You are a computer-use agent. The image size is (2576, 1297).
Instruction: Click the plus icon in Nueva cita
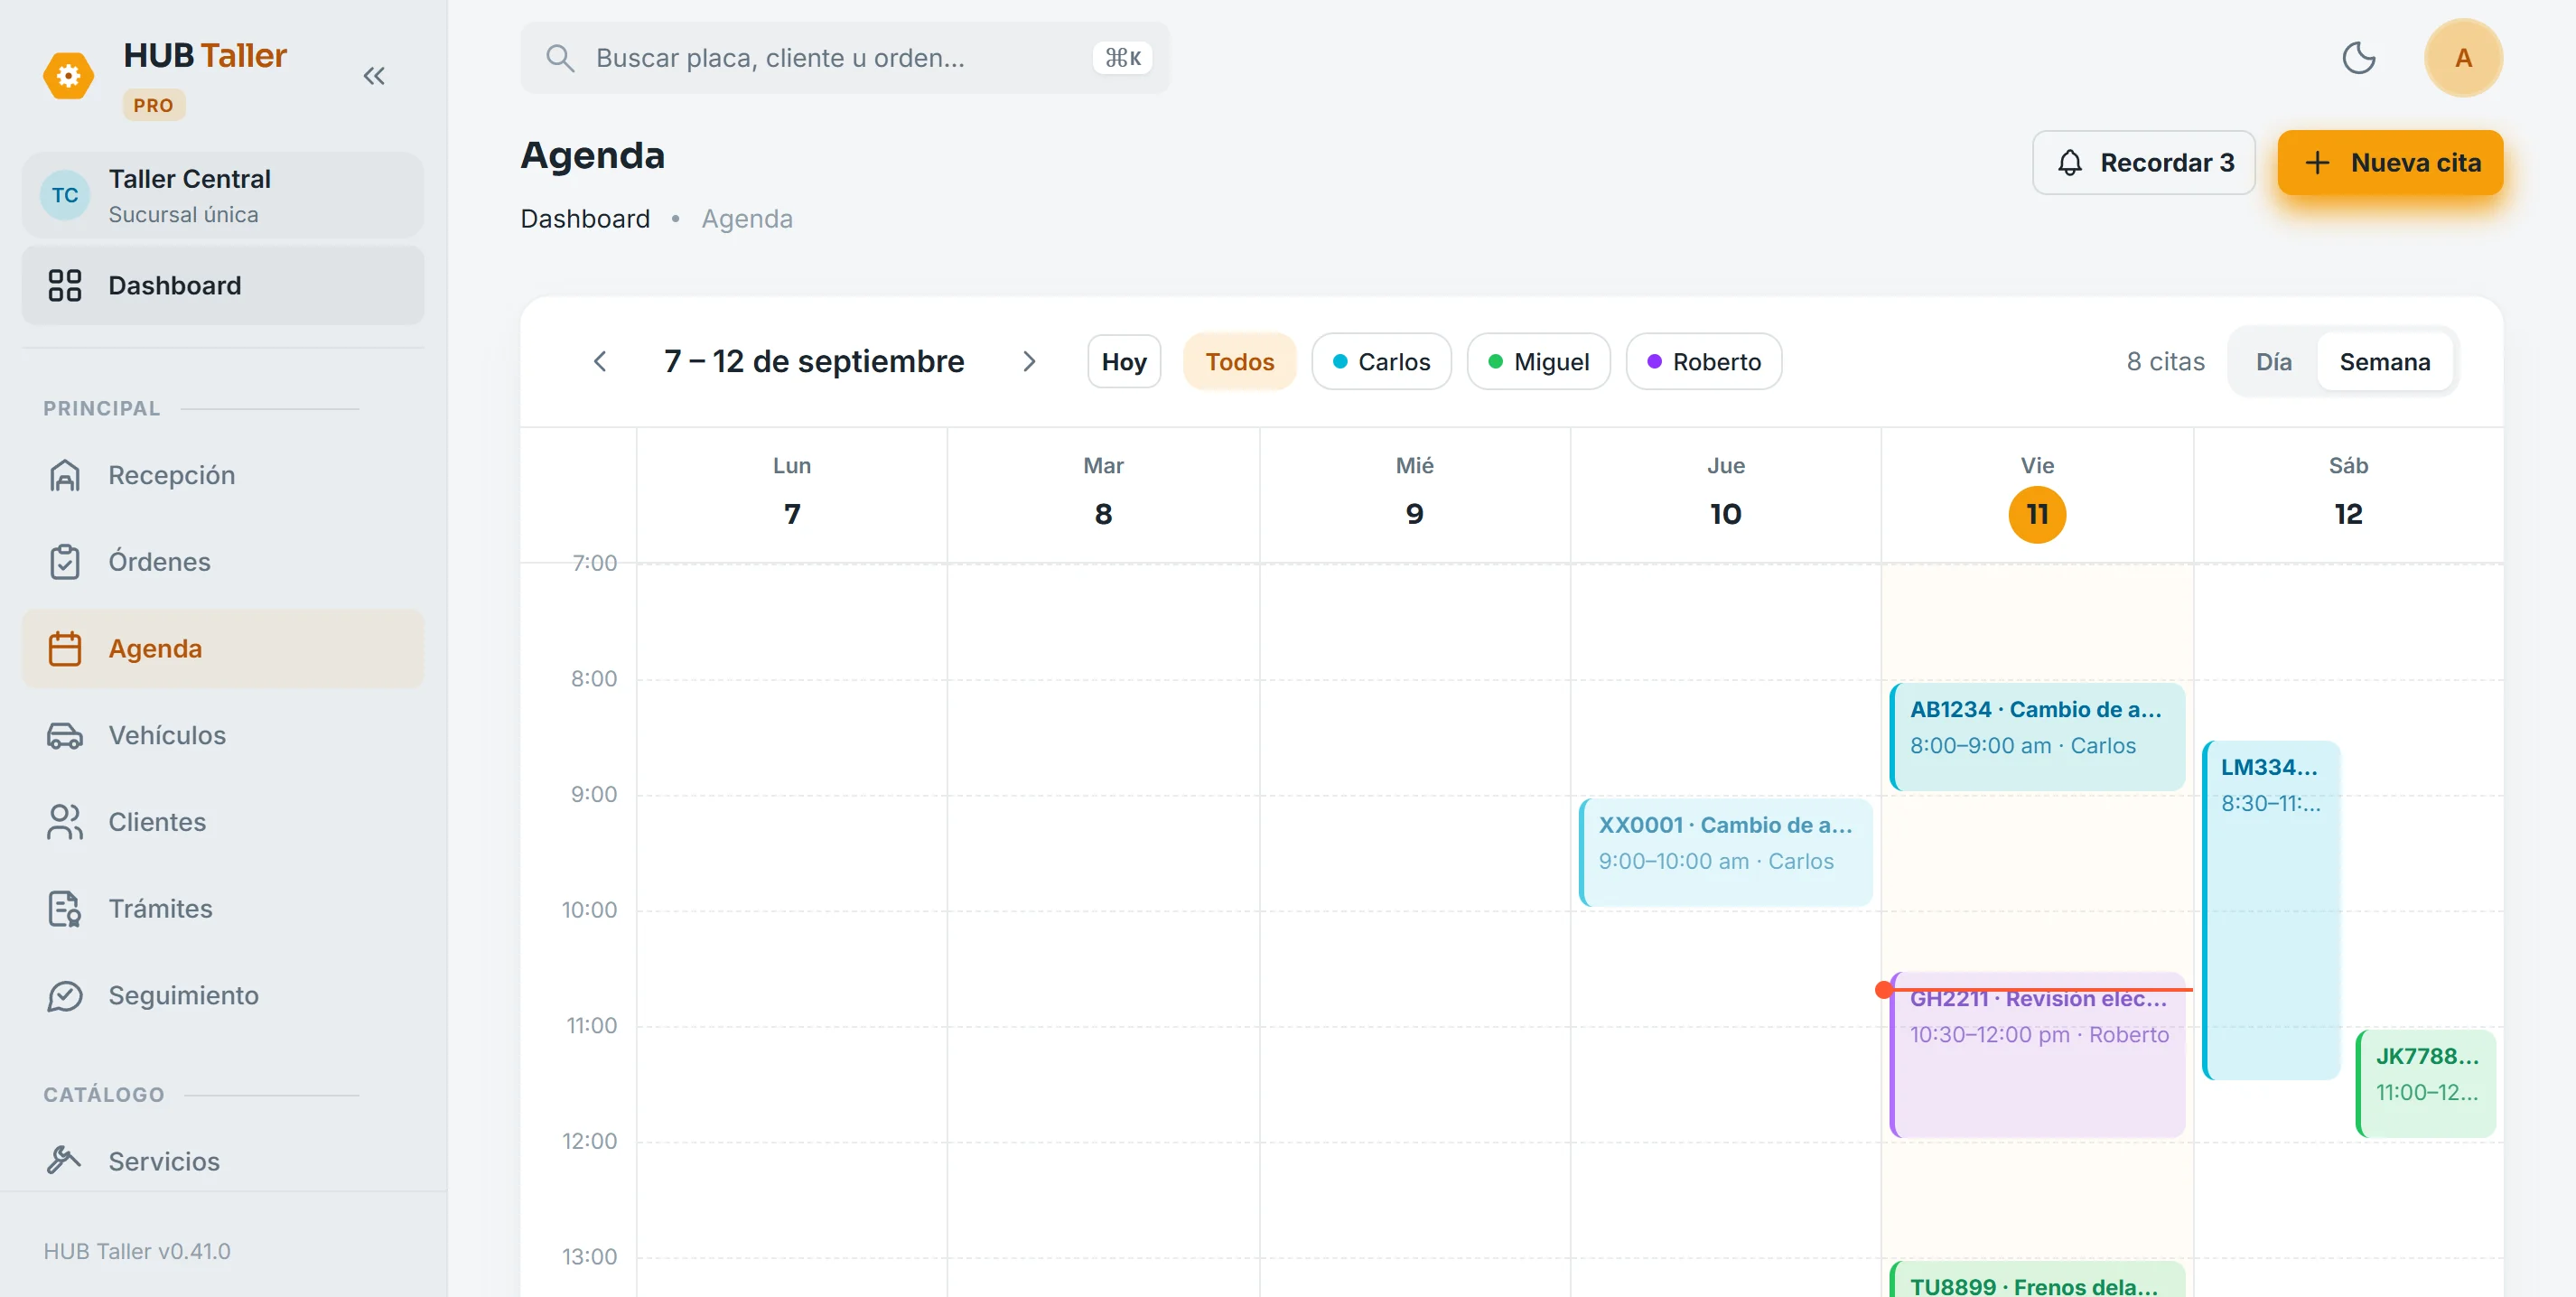point(2317,162)
